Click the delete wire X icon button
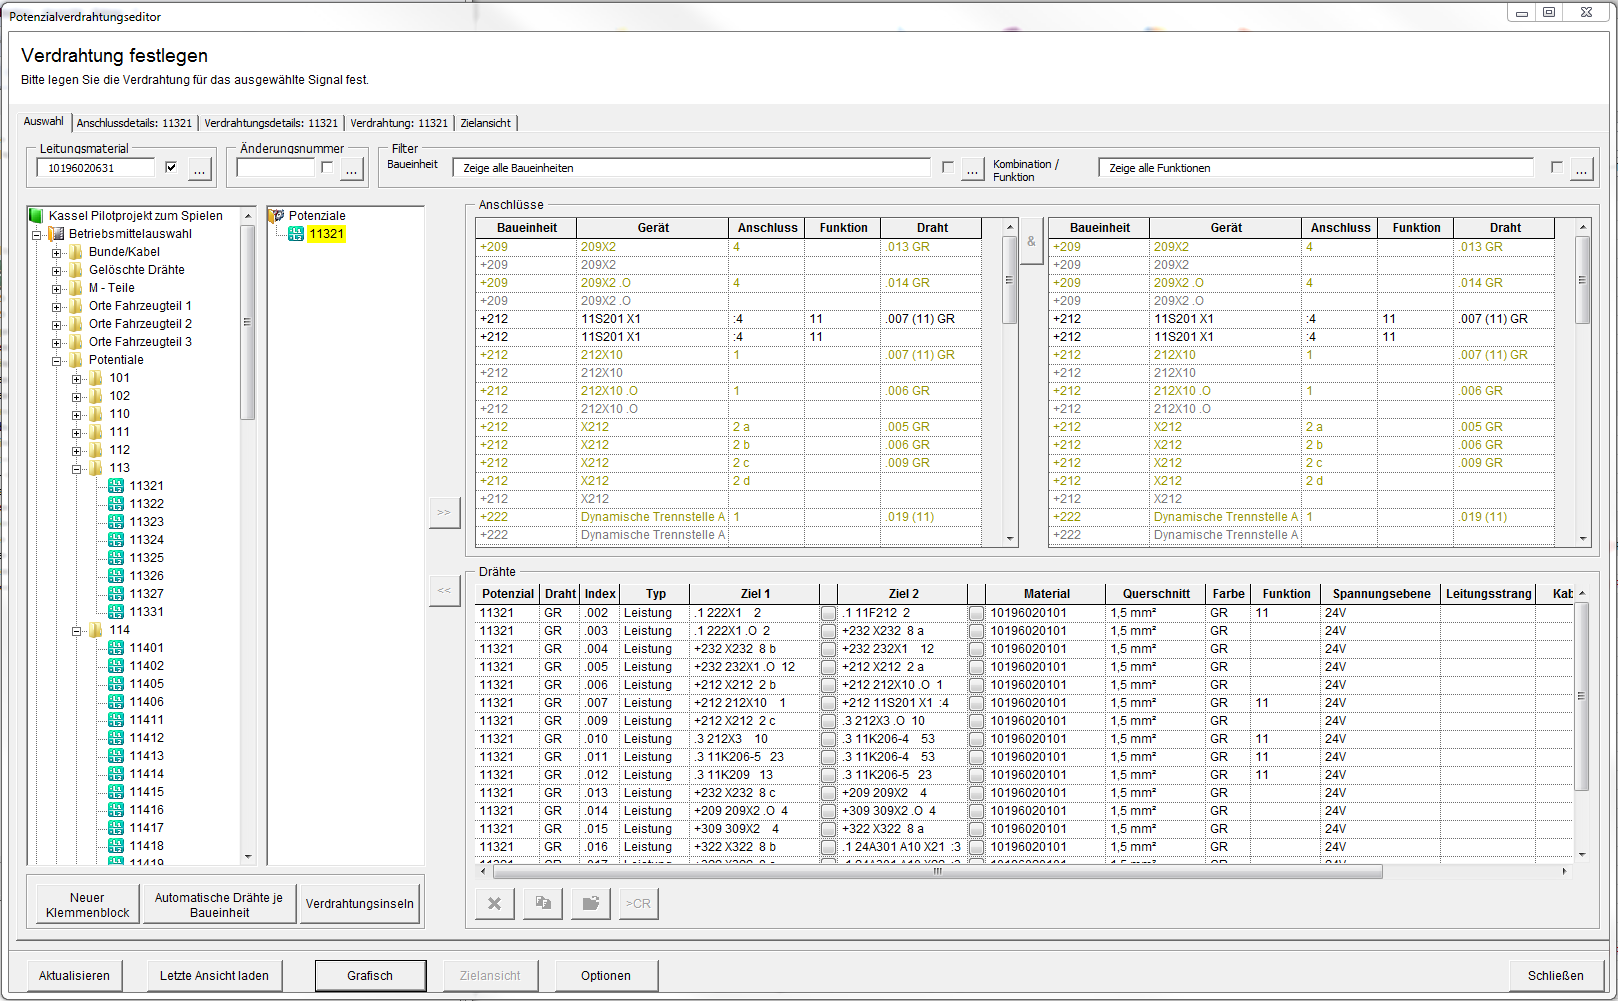The image size is (1618, 1001). pyautogui.click(x=494, y=903)
